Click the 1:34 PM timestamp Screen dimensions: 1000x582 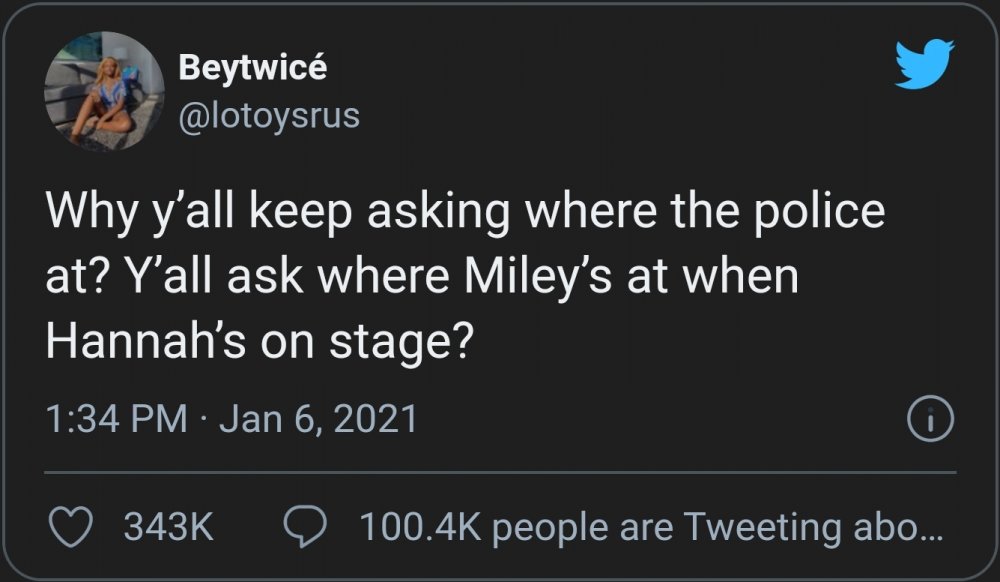pos(117,418)
